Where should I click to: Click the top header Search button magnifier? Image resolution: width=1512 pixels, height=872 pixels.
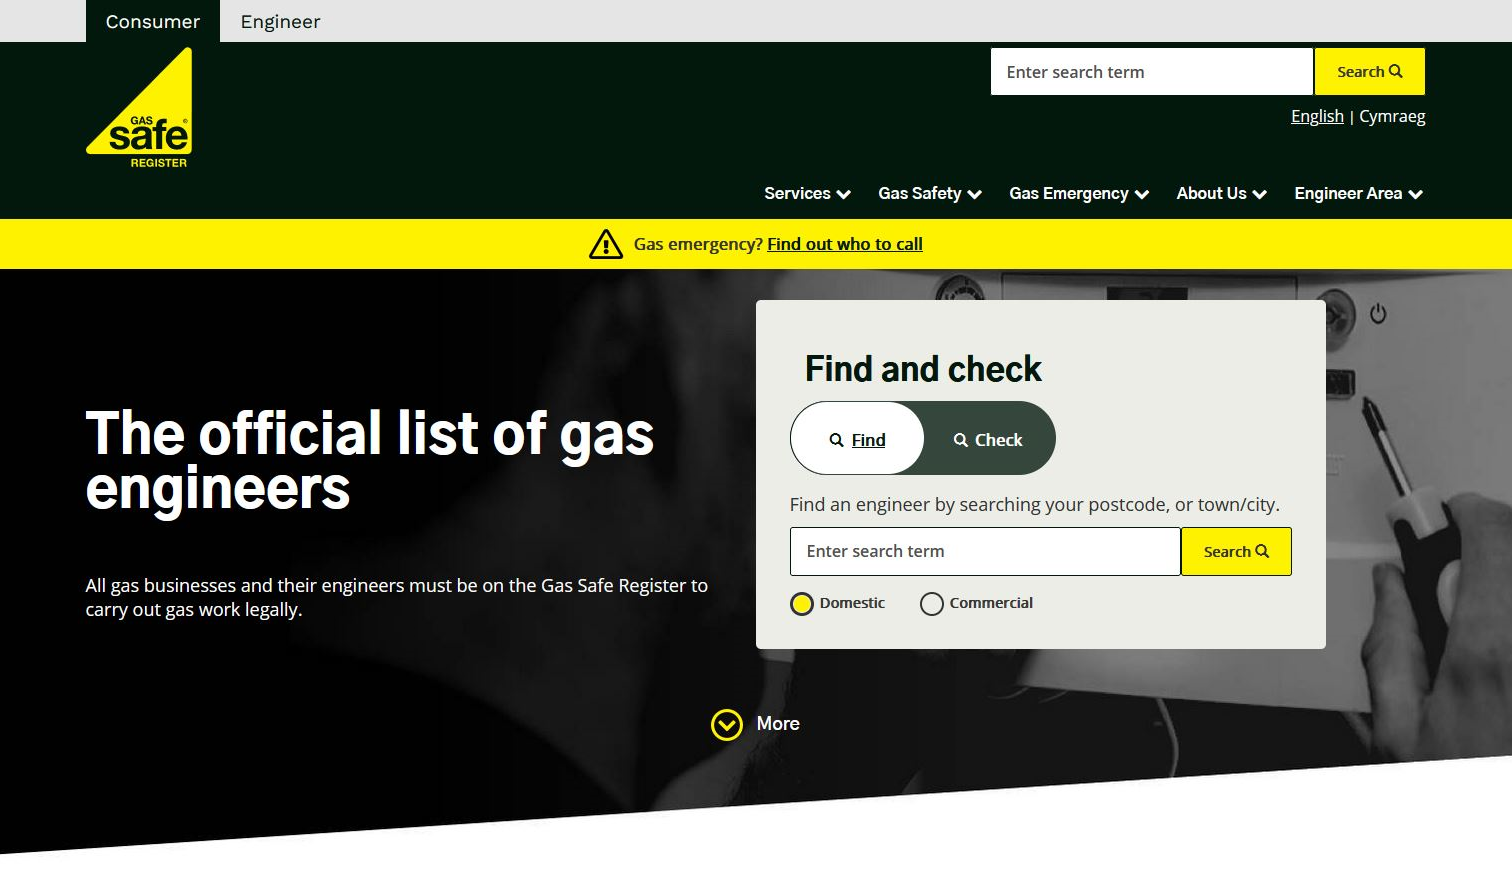coord(1396,71)
